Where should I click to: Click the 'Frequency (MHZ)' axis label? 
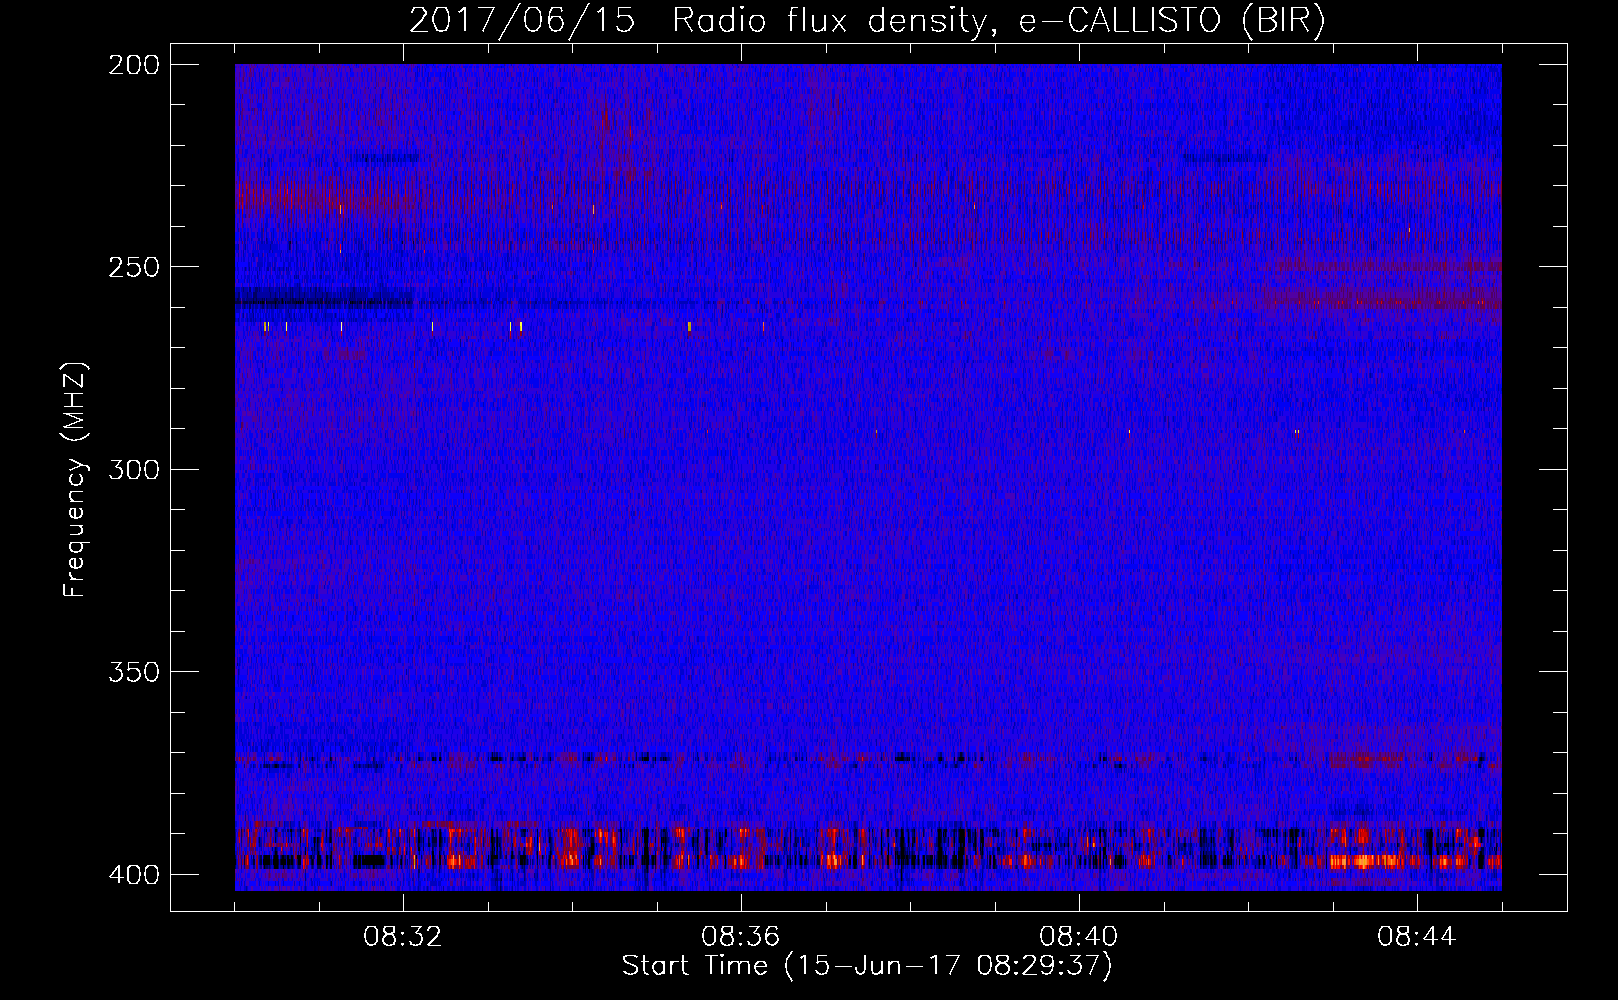point(75,480)
